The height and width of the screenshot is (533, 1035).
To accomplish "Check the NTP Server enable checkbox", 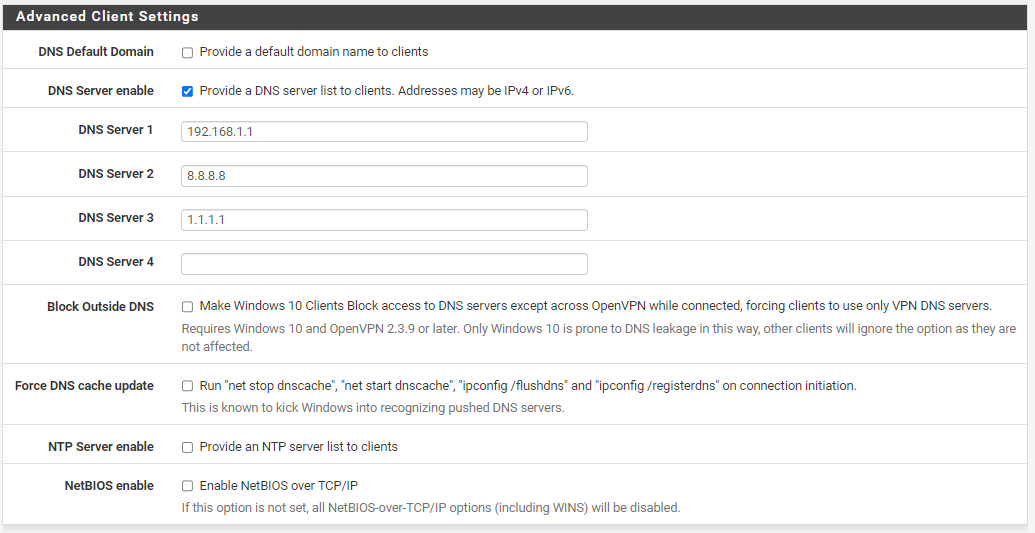I will (187, 447).
